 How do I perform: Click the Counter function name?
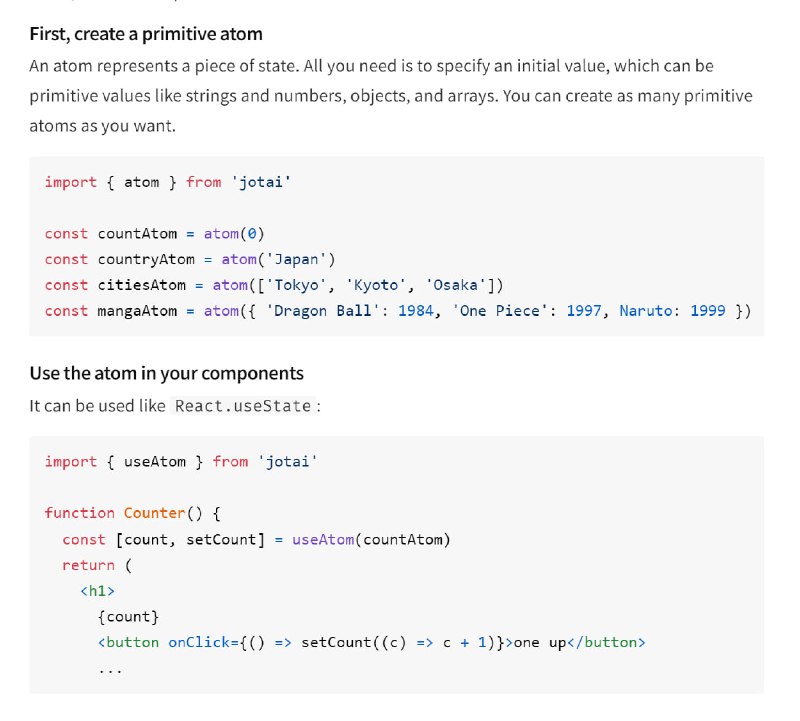pyautogui.click(x=154, y=513)
